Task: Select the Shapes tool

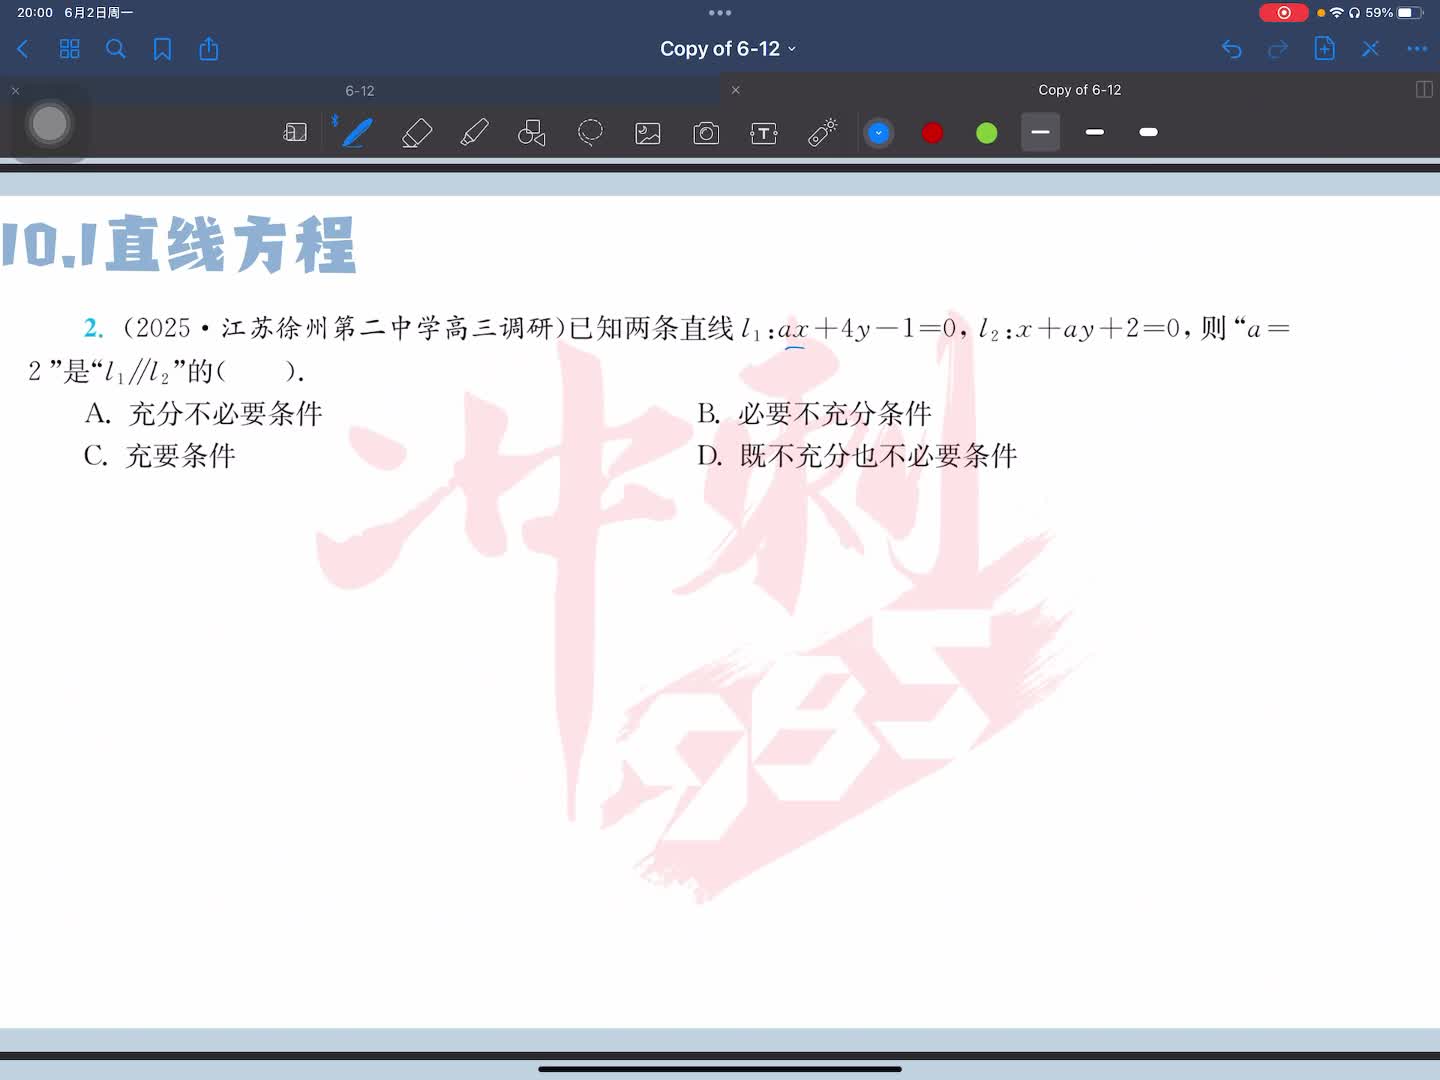Action: coord(532,133)
